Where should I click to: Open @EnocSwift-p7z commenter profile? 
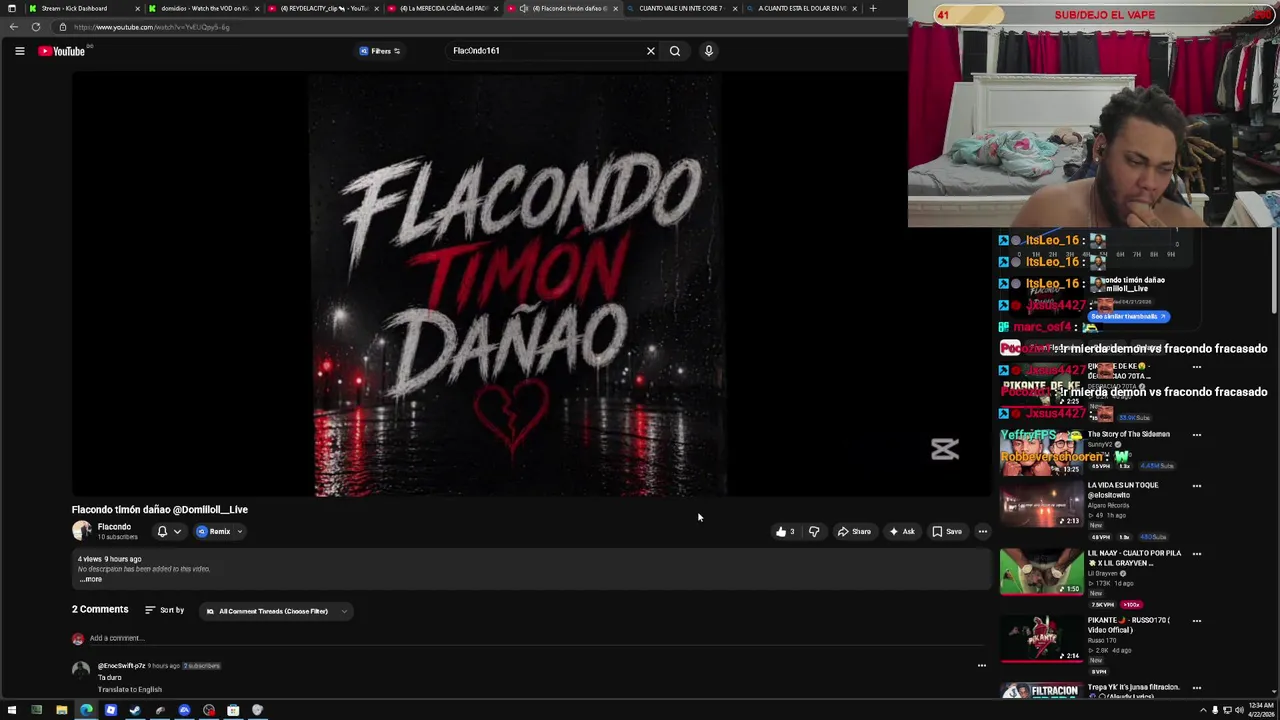[x=121, y=665]
